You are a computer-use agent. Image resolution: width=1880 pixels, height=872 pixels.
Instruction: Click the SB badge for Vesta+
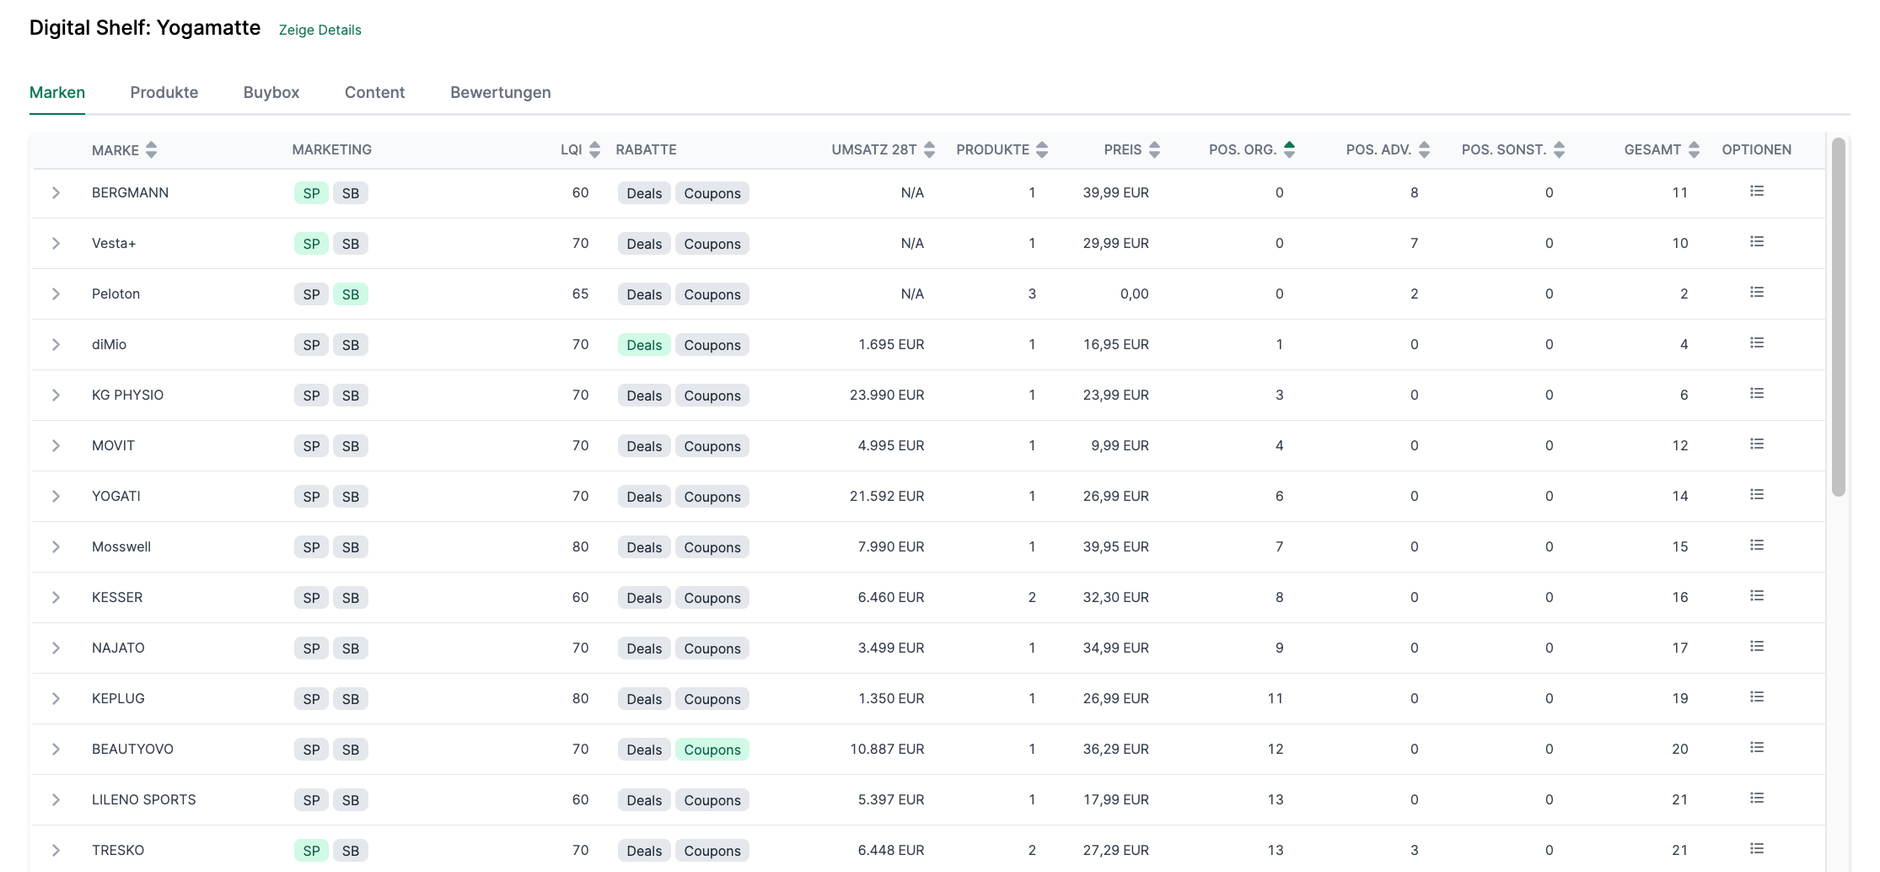coord(350,244)
